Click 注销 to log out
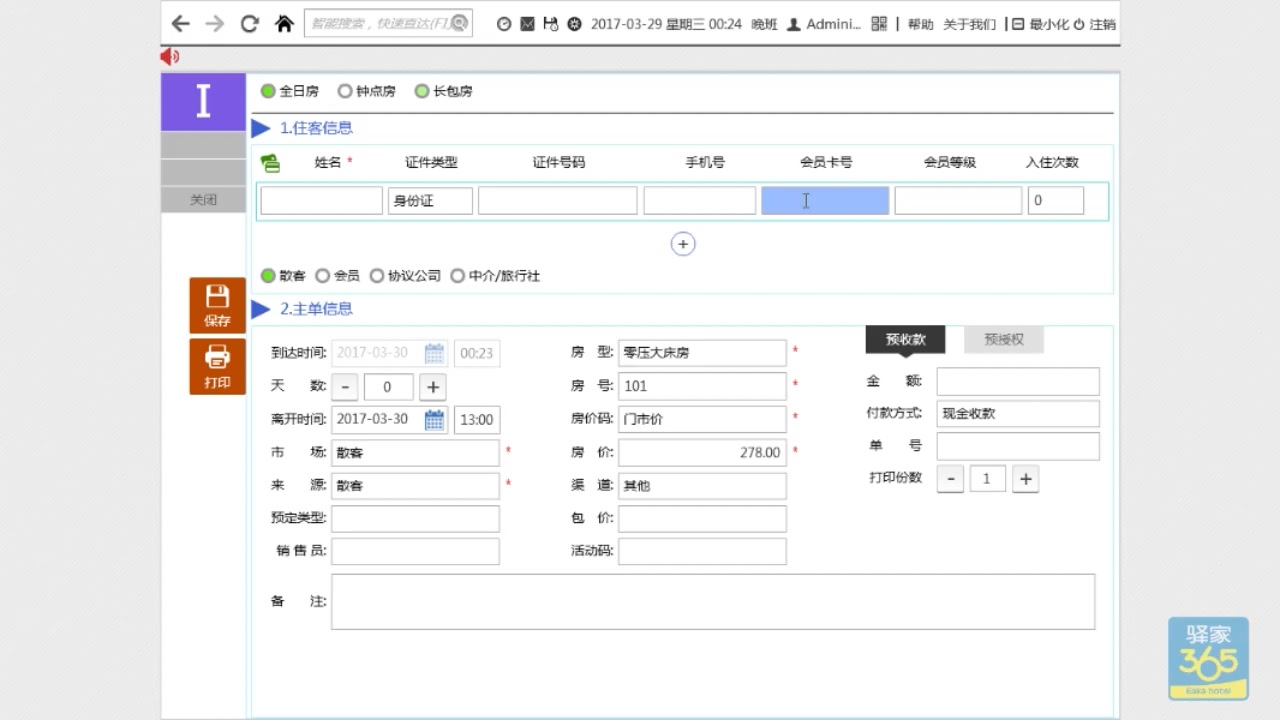 (1094, 24)
